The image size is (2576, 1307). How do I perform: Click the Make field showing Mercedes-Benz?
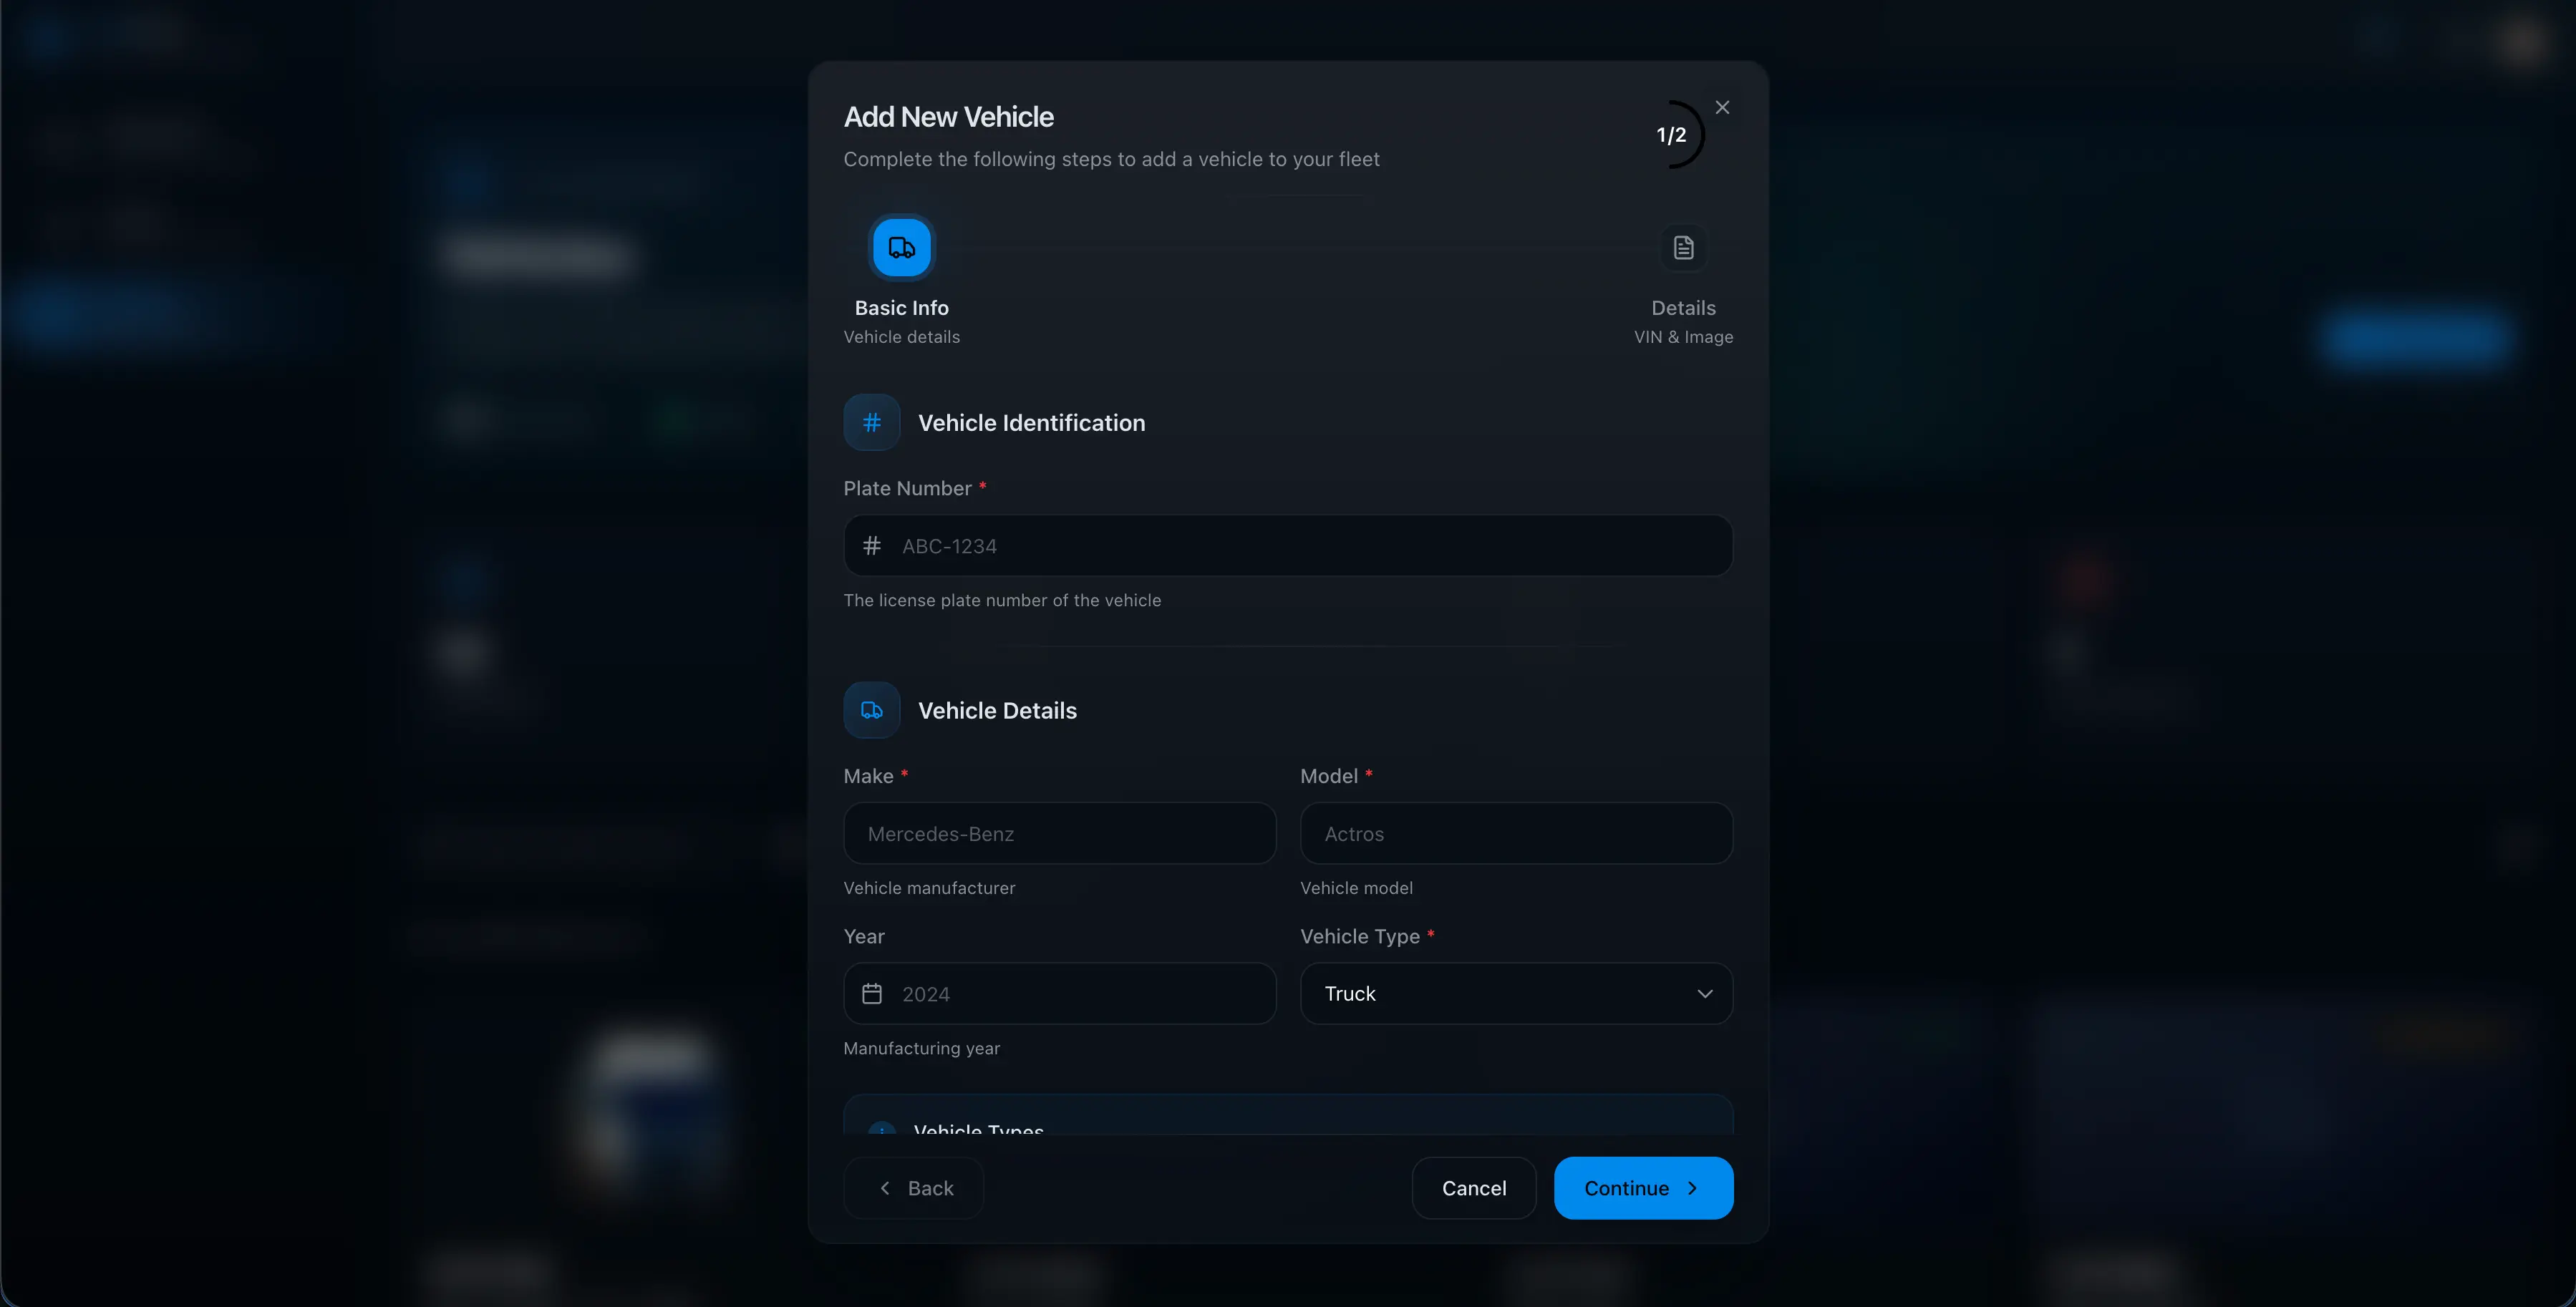click(1059, 833)
